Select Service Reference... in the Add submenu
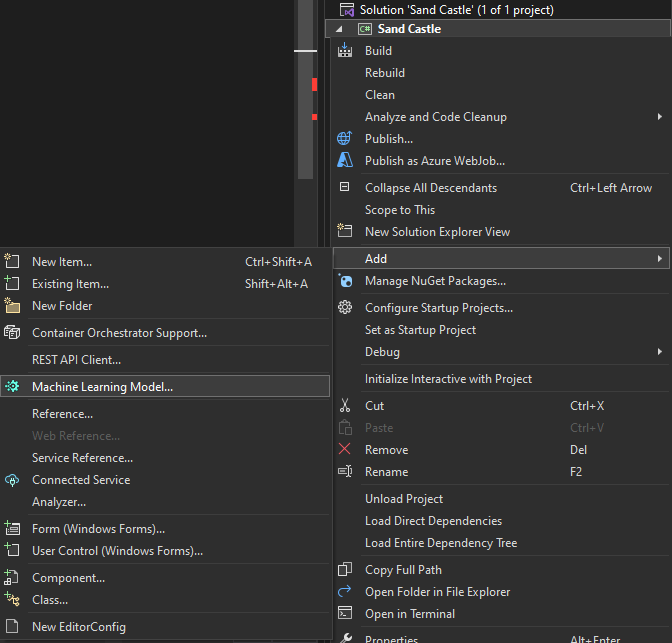The height and width of the screenshot is (643, 672). pyautogui.click(x=165, y=458)
